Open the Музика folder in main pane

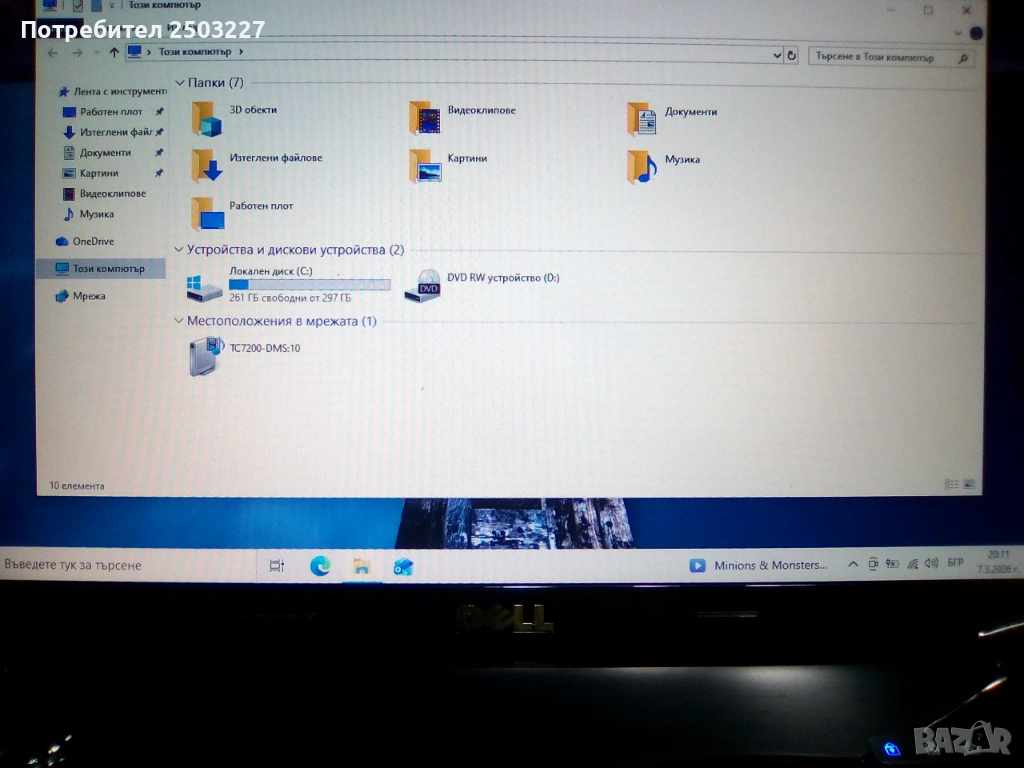click(642, 166)
